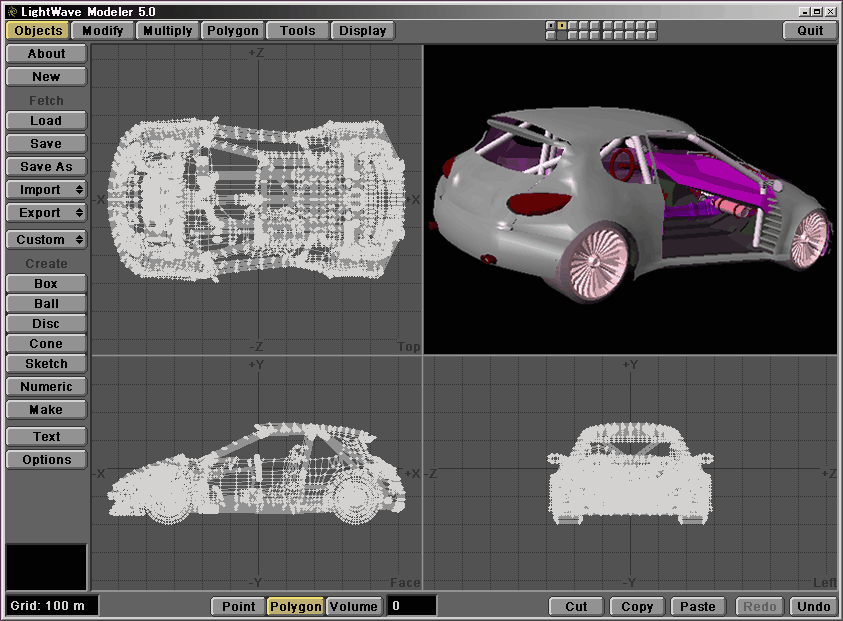Switch to the Modify tab
The width and height of the screenshot is (843, 621).
point(103,31)
